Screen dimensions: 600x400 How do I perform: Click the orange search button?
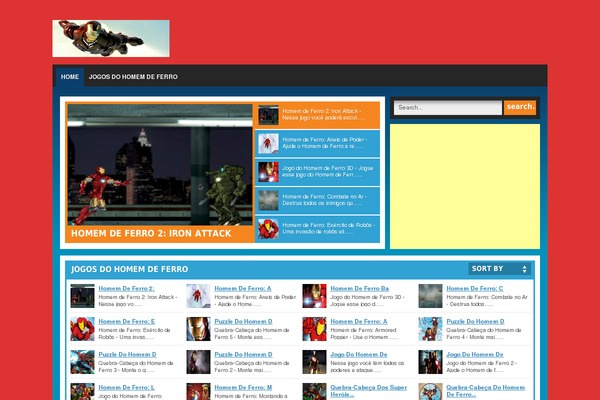(520, 107)
